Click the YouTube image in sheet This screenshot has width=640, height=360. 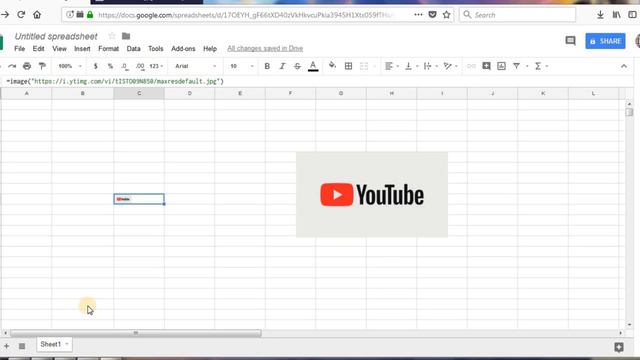point(372,194)
